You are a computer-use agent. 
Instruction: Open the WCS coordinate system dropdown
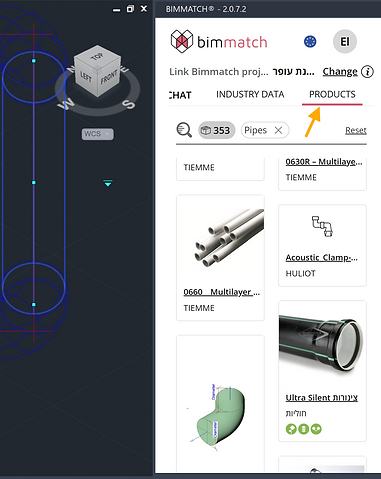point(98,134)
